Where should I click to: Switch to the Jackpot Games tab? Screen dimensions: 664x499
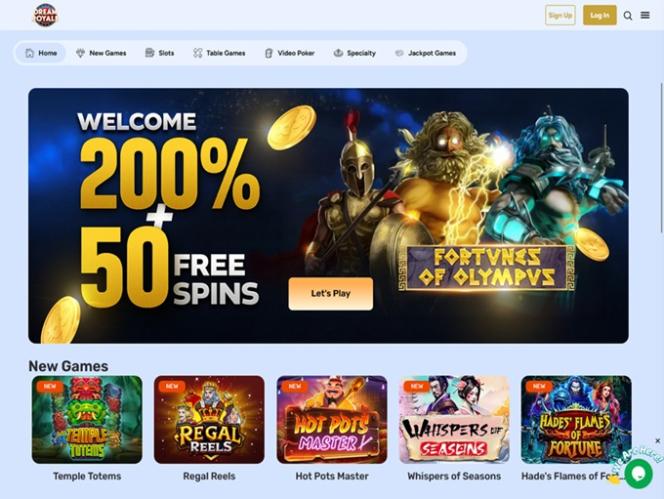[425, 53]
